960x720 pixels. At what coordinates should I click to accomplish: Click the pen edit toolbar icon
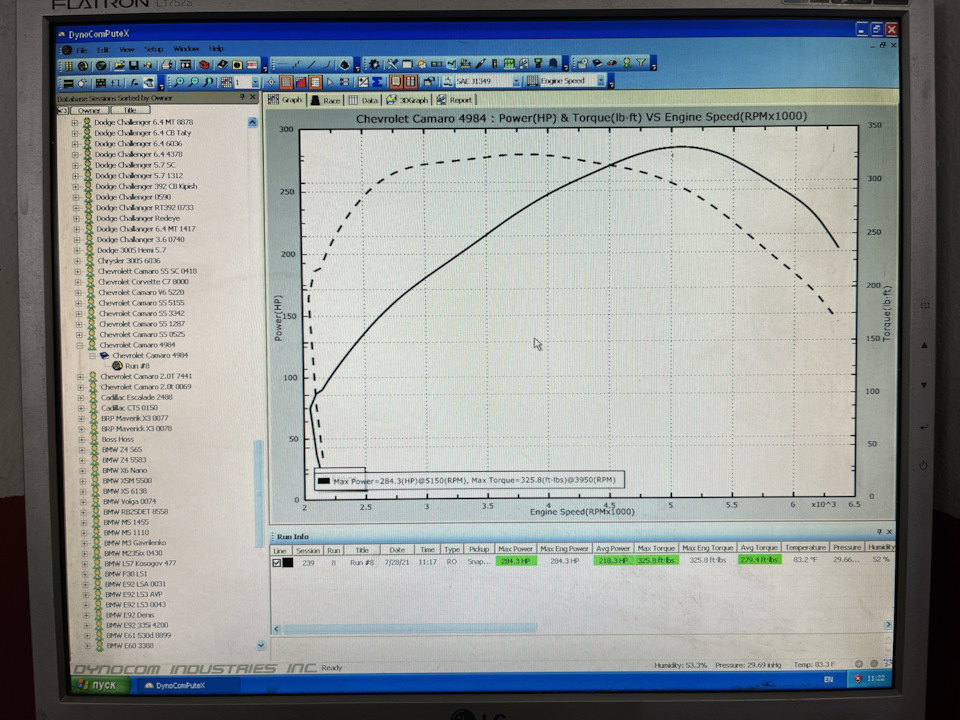coord(480,64)
